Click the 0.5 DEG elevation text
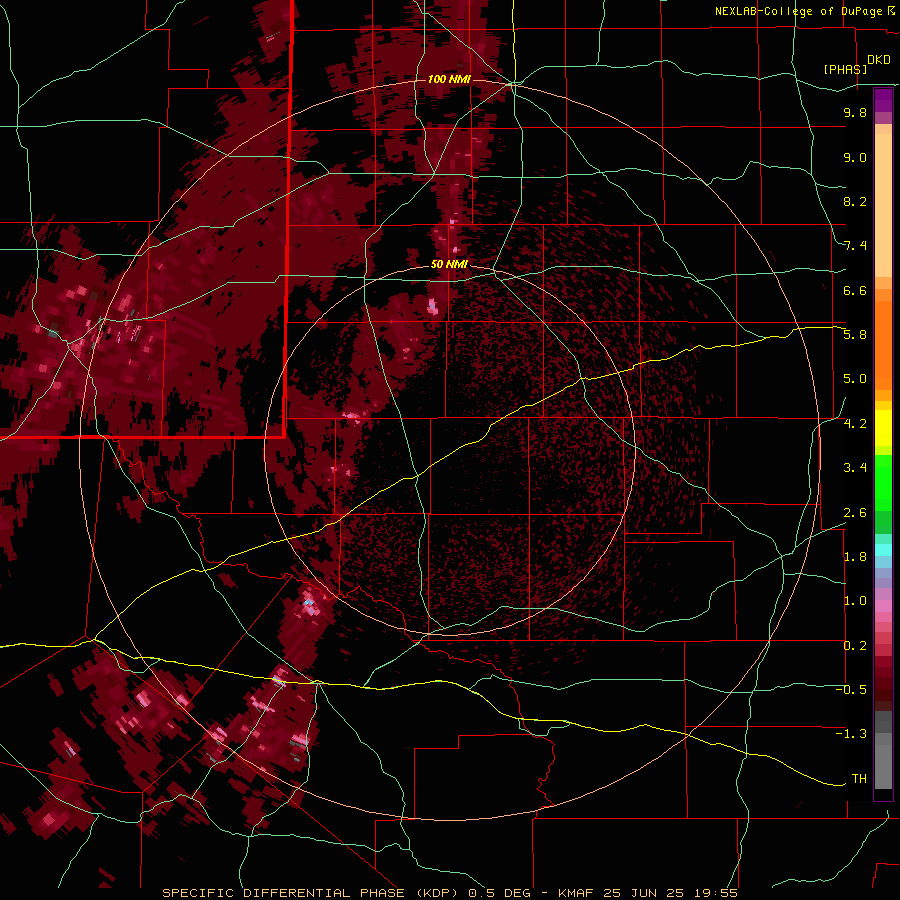 tap(499, 893)
